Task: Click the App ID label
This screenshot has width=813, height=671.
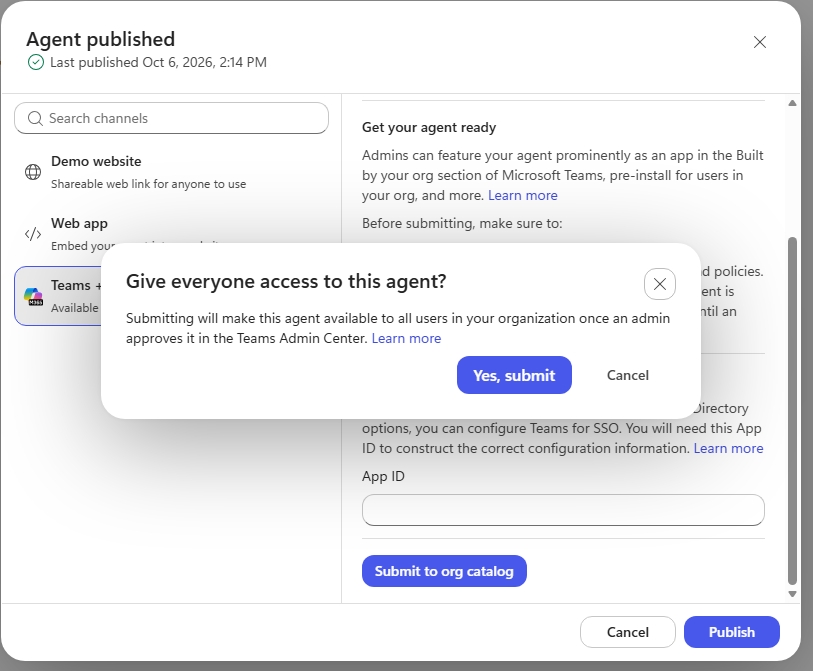Action: tap(383, 476)
